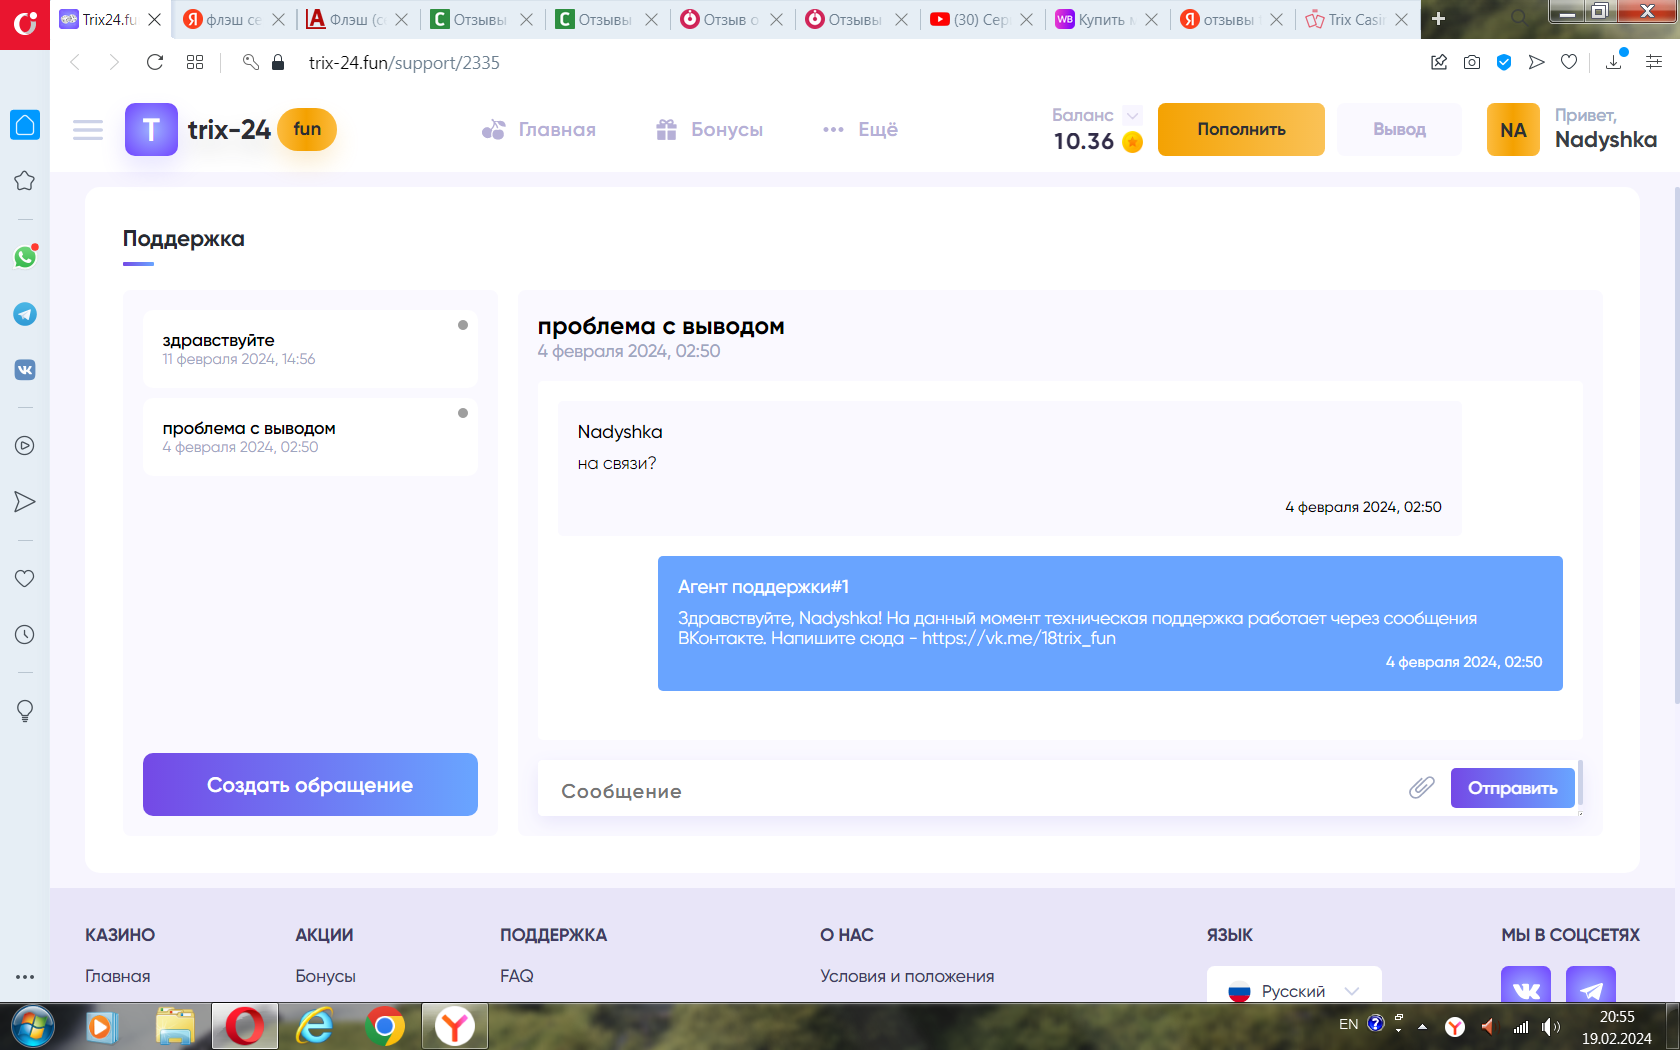Open Opera from the Windows taskbar
Screen dimensions: 1680x1050
click(244, 1026)
